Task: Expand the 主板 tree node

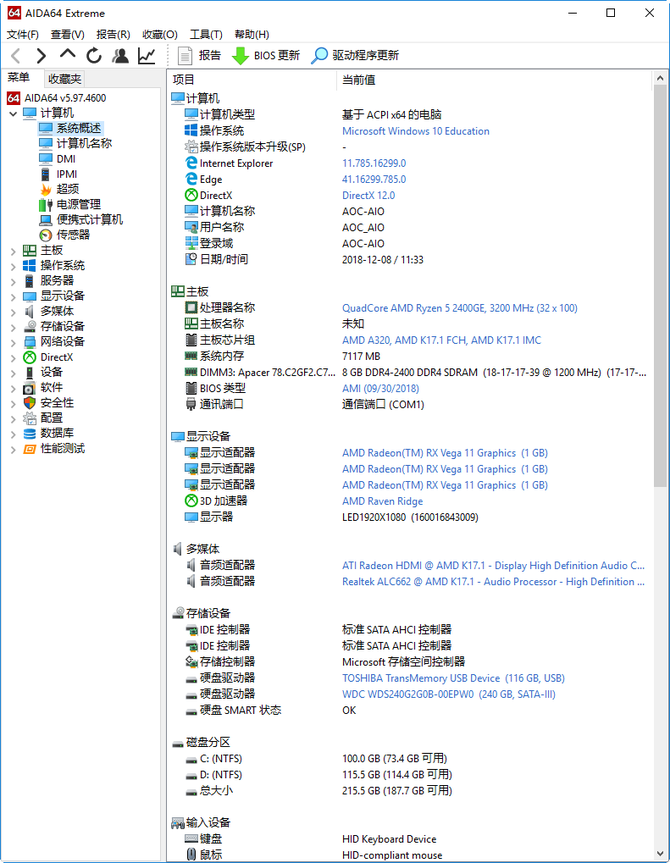Action: coord(13,251)
